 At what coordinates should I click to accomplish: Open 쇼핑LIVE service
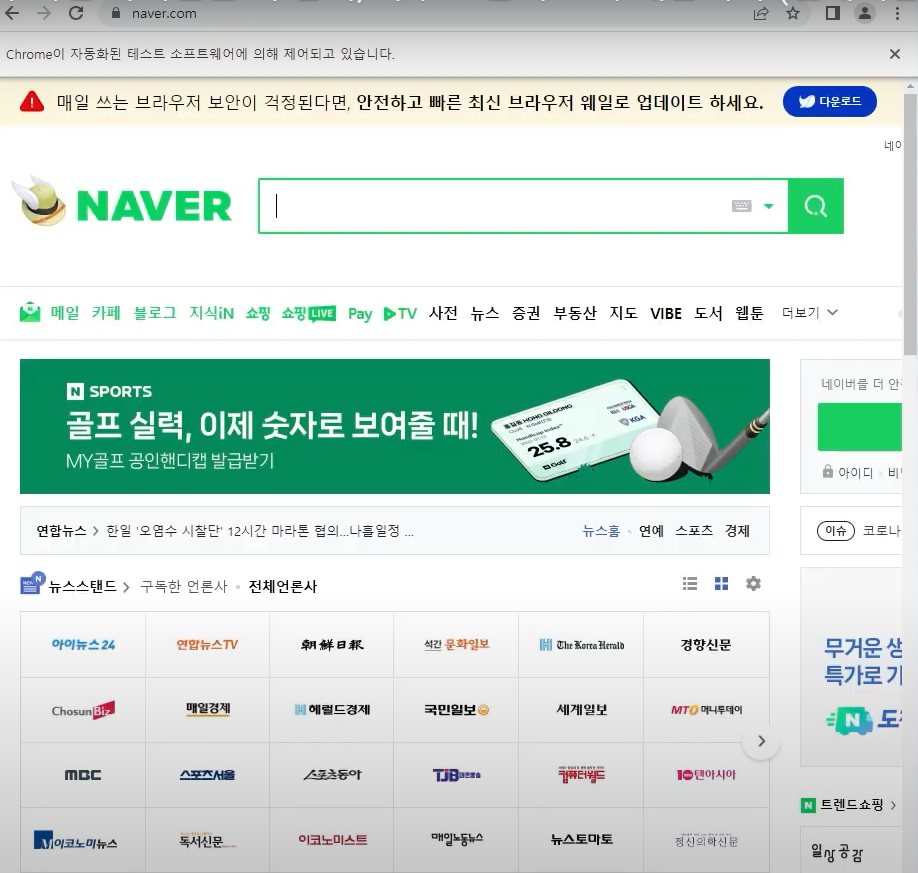point(309,313)
